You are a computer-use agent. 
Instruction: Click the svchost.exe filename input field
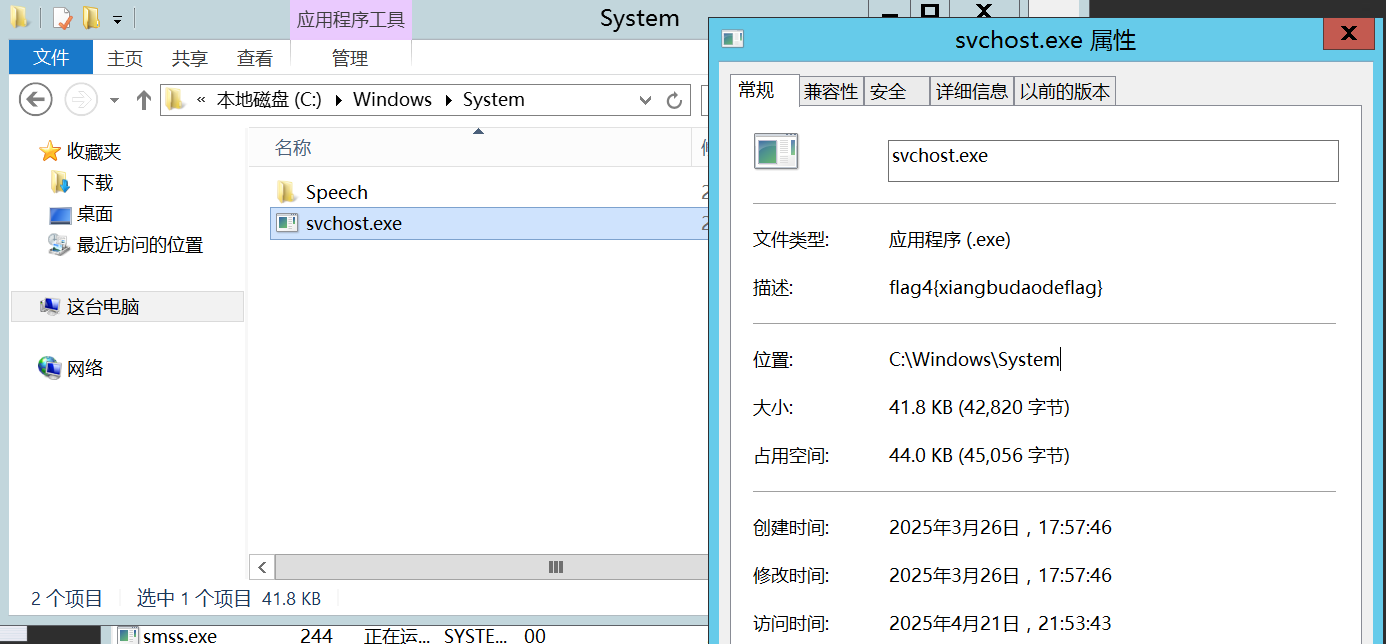[x=1112, y=160]
